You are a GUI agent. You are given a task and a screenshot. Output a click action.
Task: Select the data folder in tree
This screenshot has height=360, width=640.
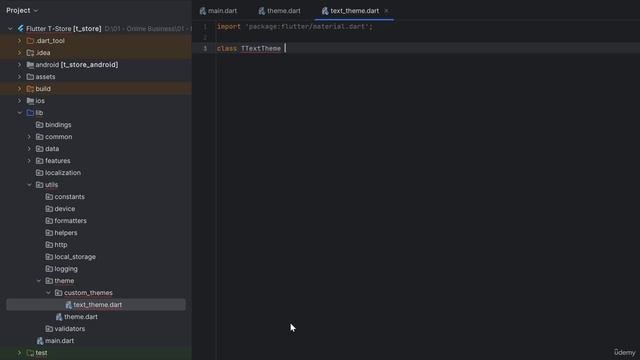(x=52, y=149)
